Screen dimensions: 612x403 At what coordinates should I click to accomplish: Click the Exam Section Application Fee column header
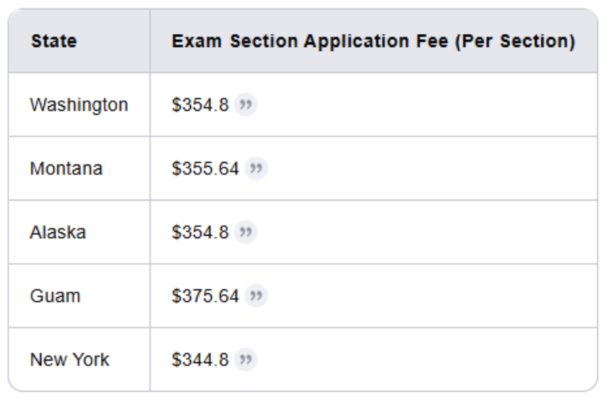coord(374,41)
